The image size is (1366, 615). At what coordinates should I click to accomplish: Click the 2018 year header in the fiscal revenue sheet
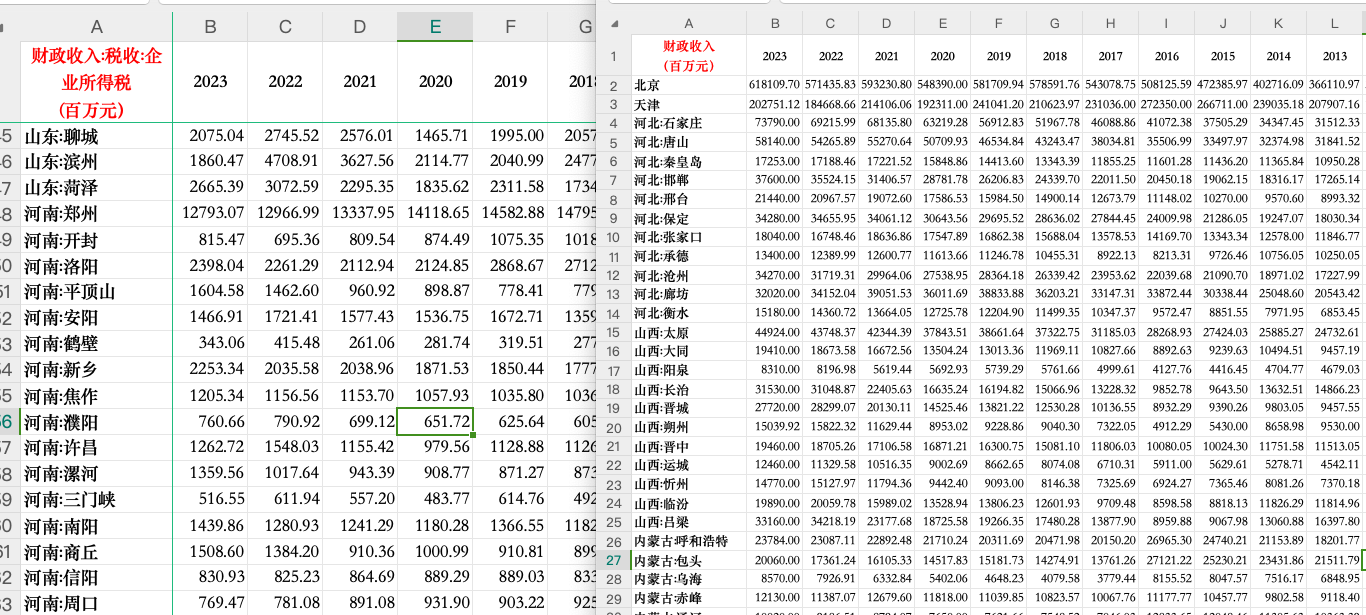click(1054, 55)
